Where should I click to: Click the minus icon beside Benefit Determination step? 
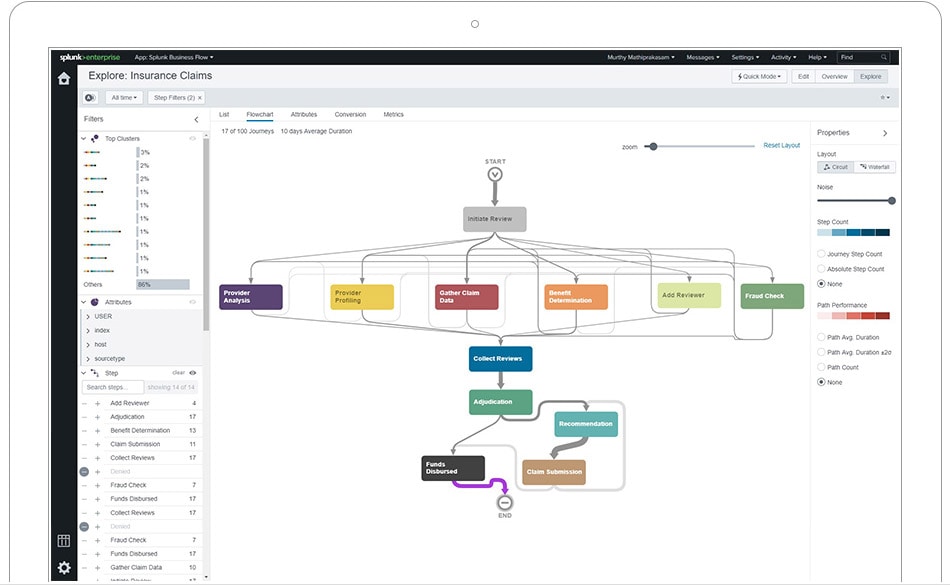(84, 431)
